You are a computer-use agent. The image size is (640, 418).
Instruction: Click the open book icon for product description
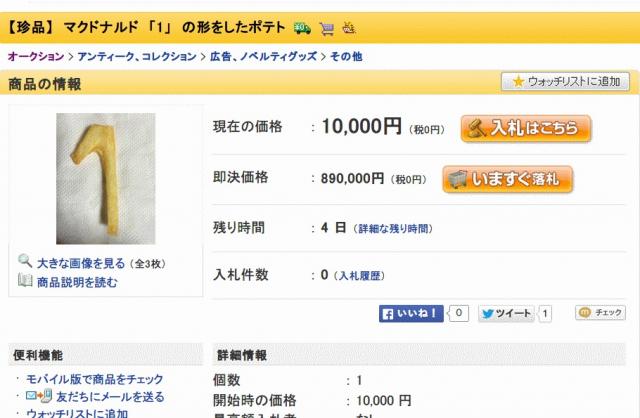(x=25, y=280)
